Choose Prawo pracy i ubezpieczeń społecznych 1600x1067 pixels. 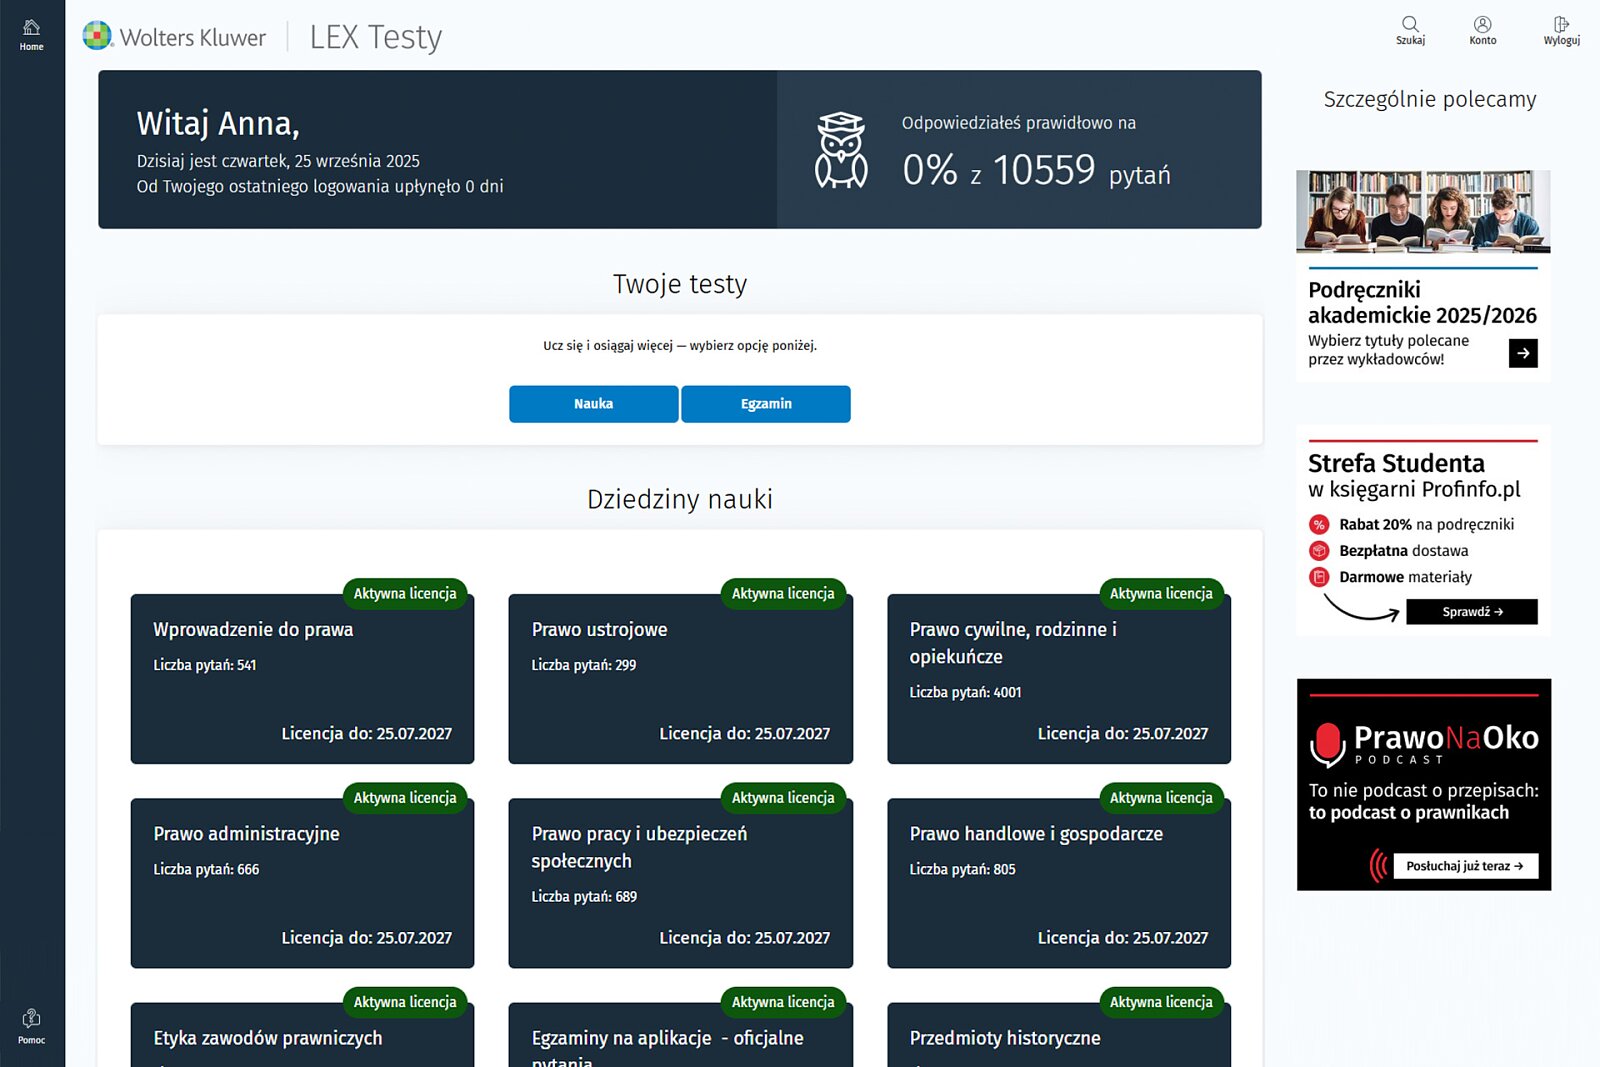point(680,884)
